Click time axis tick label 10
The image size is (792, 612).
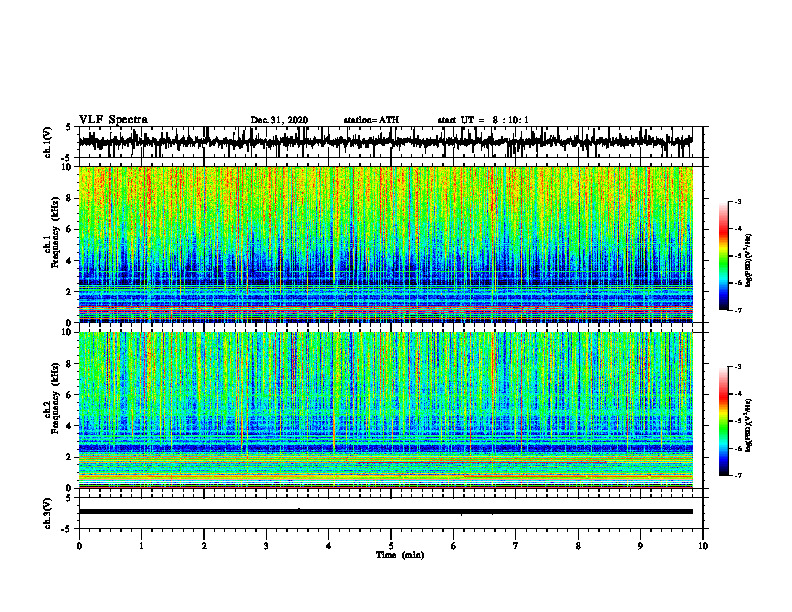point(703,546)
